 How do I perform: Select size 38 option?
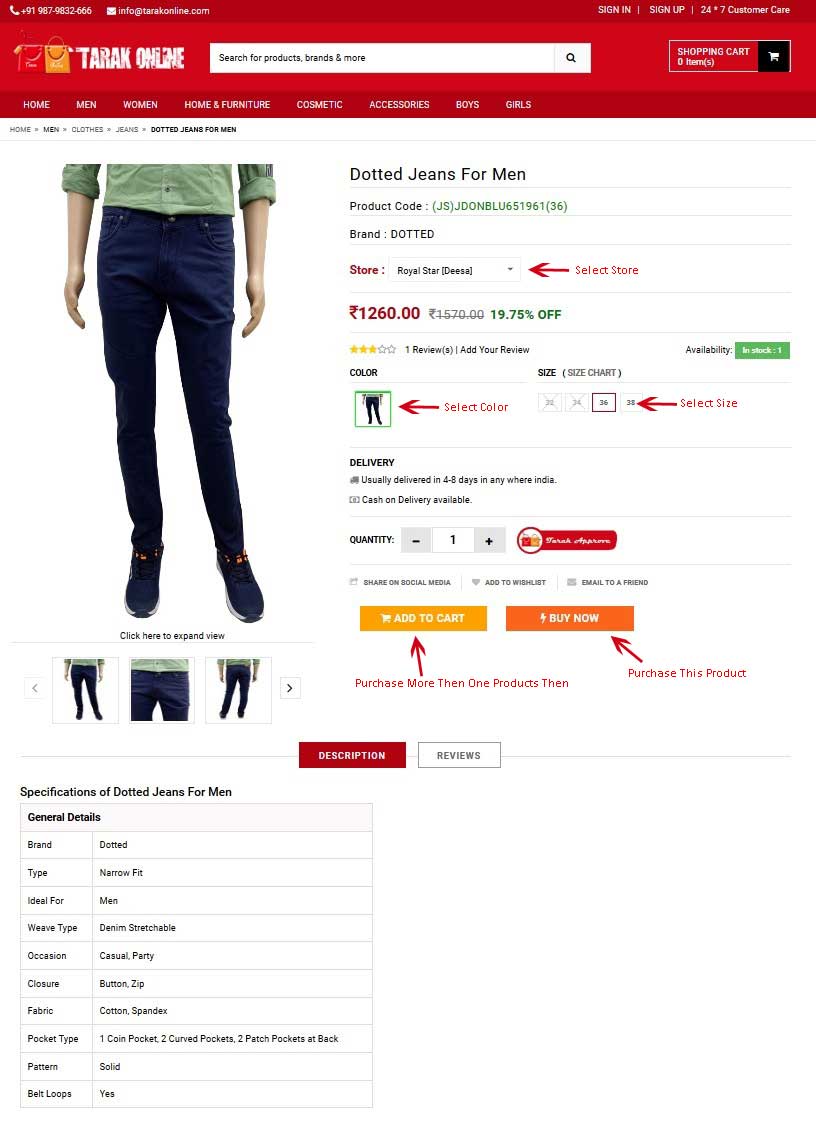pyautogui.click(x=630, y=403)
